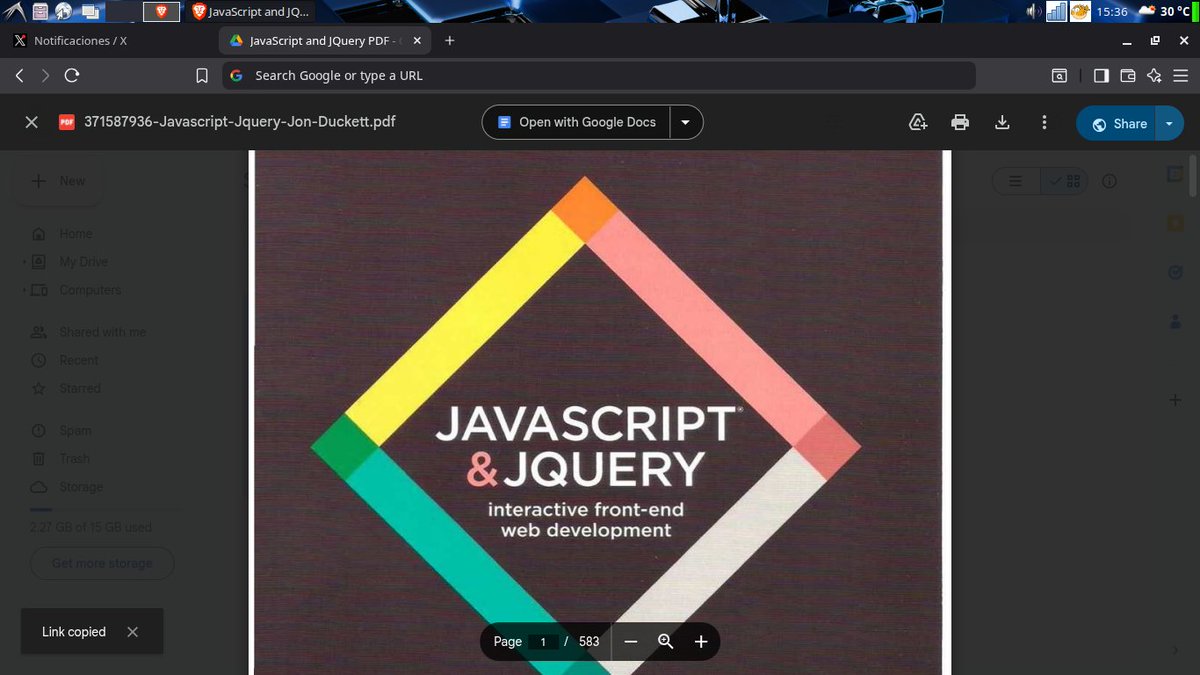Open the Leo AI assistant icon
The image size is (1200, 675).
pyautogui.click(x=1154, y=75)
